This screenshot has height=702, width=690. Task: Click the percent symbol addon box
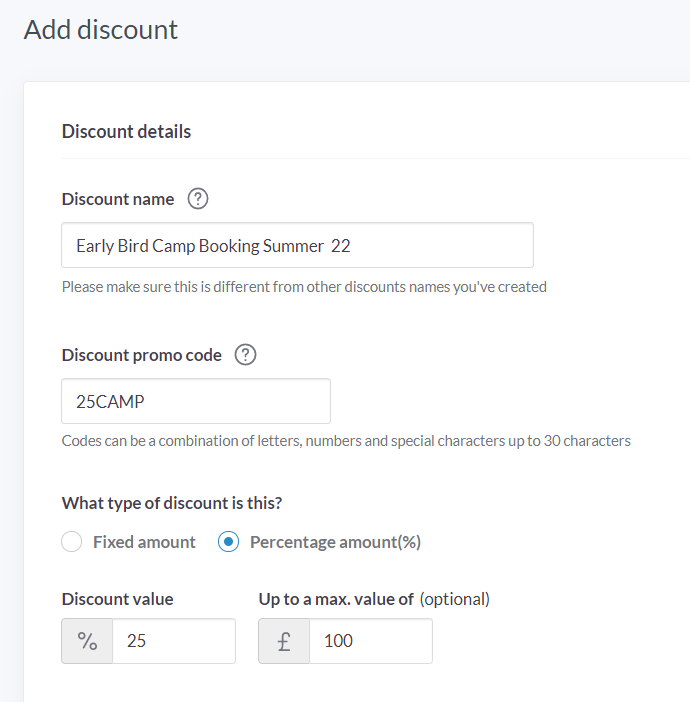click(87, 641)
